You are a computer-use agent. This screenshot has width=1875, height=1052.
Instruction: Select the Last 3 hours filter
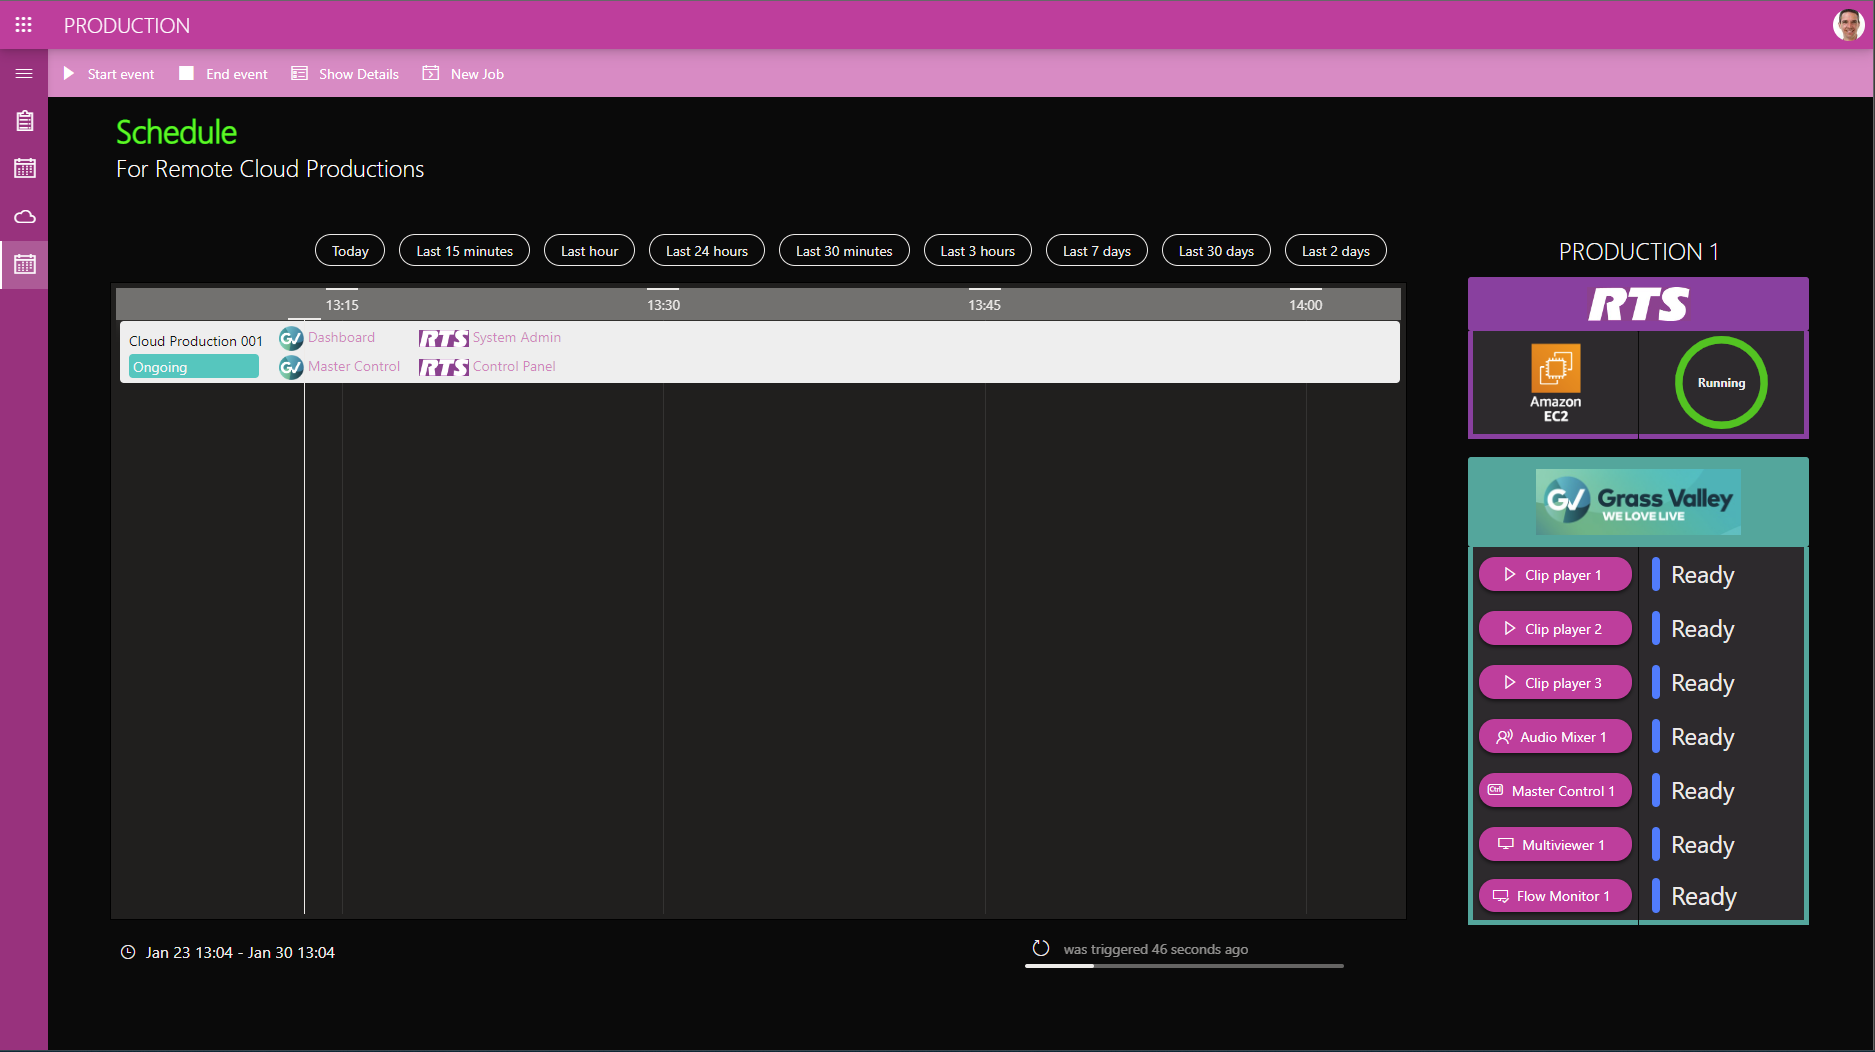tap(977, 251)
